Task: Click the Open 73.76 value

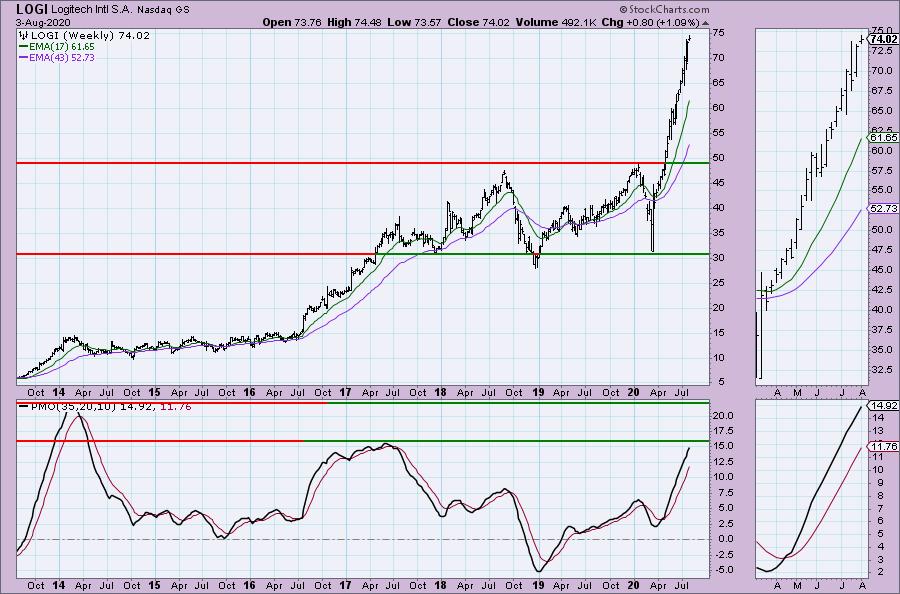Action: [x=292, y=22]
